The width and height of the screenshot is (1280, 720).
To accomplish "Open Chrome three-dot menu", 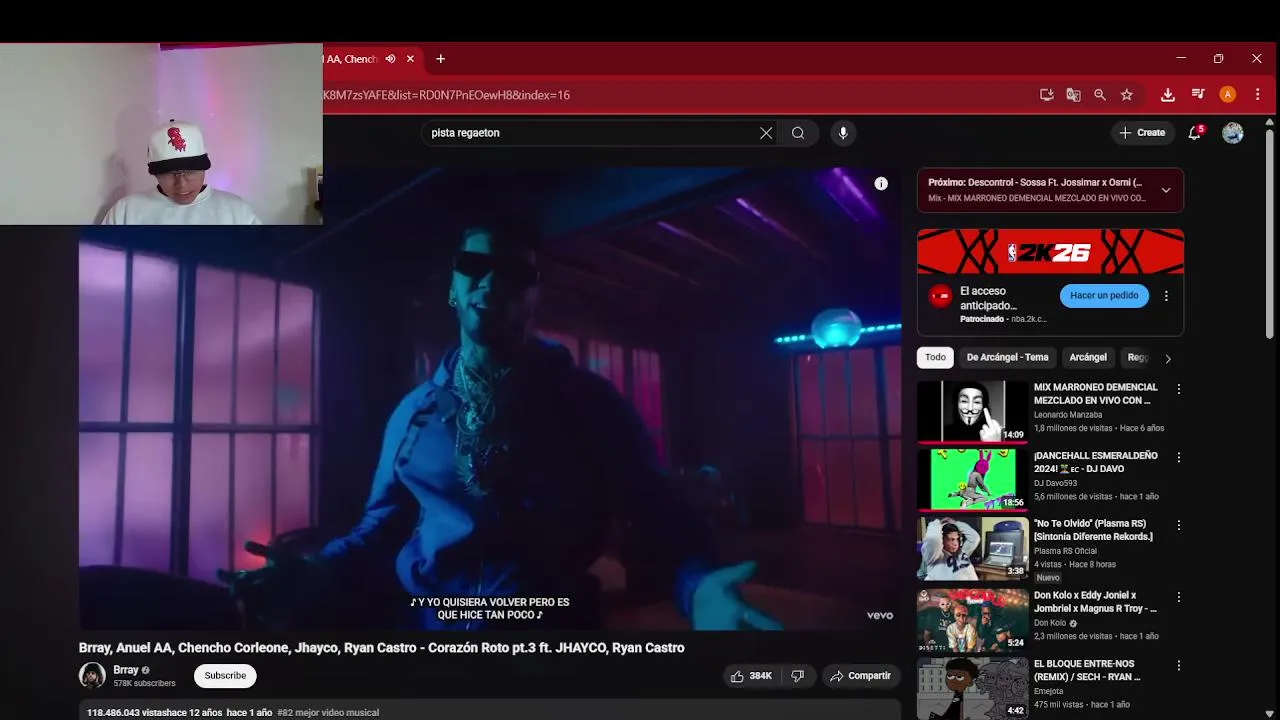I will click(x=1258, y=95).
